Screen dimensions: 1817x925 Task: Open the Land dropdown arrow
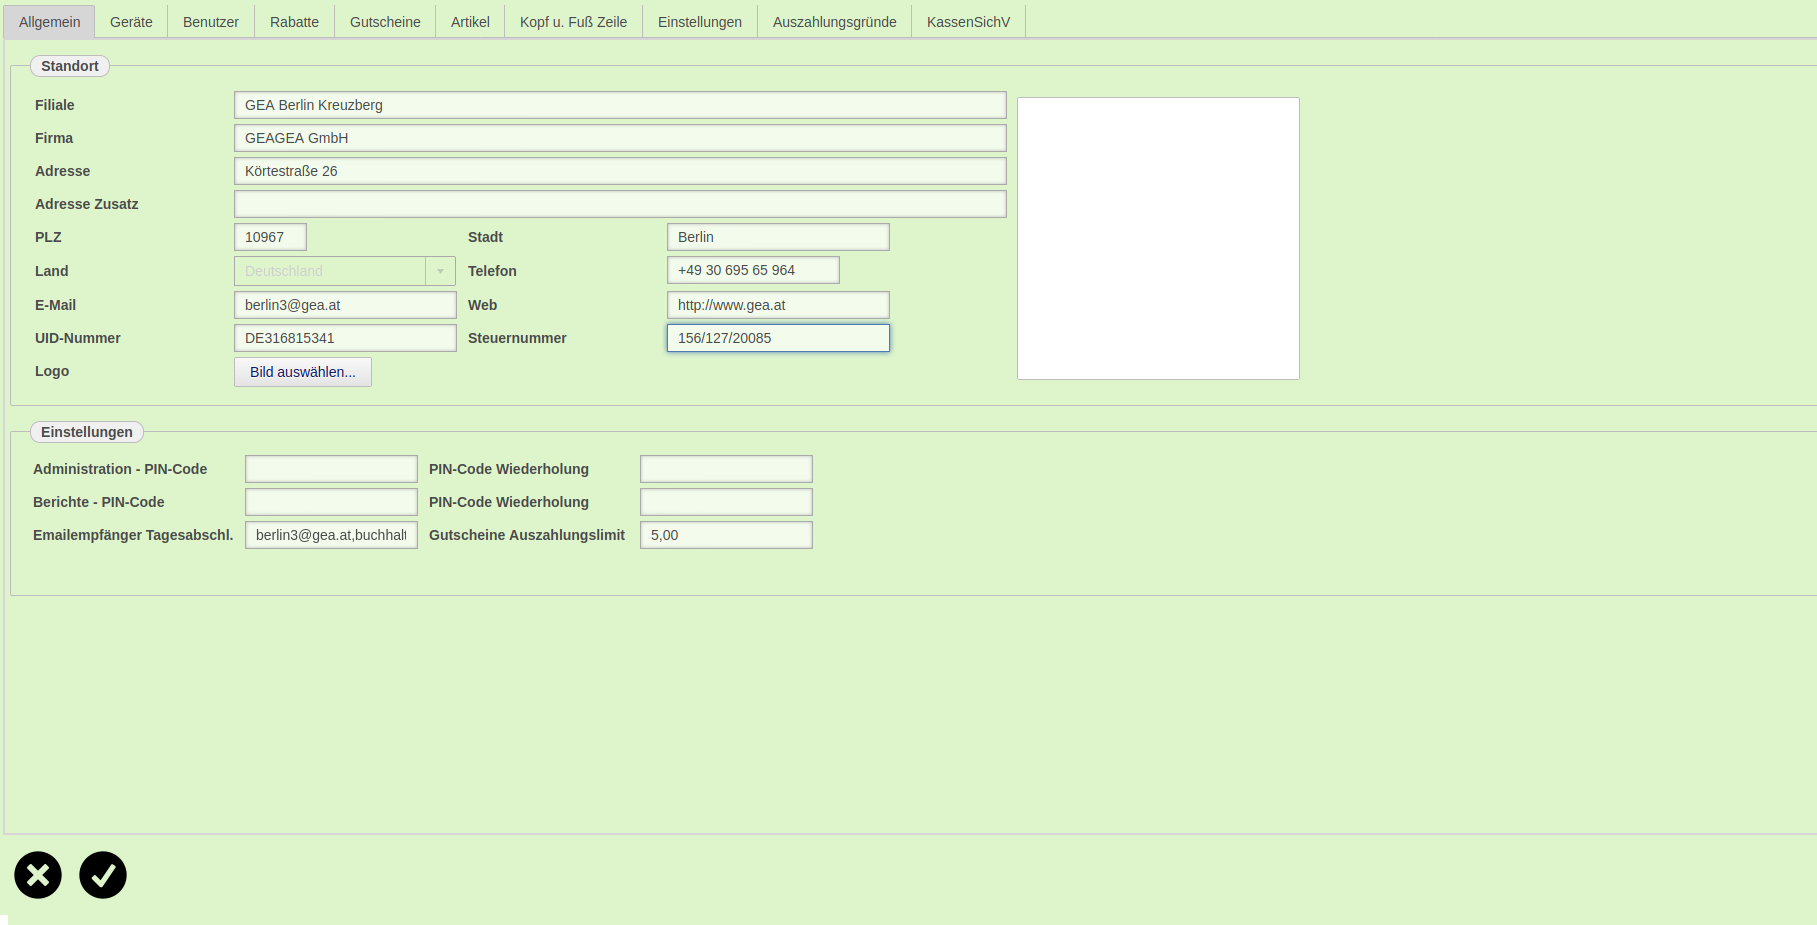440,271
